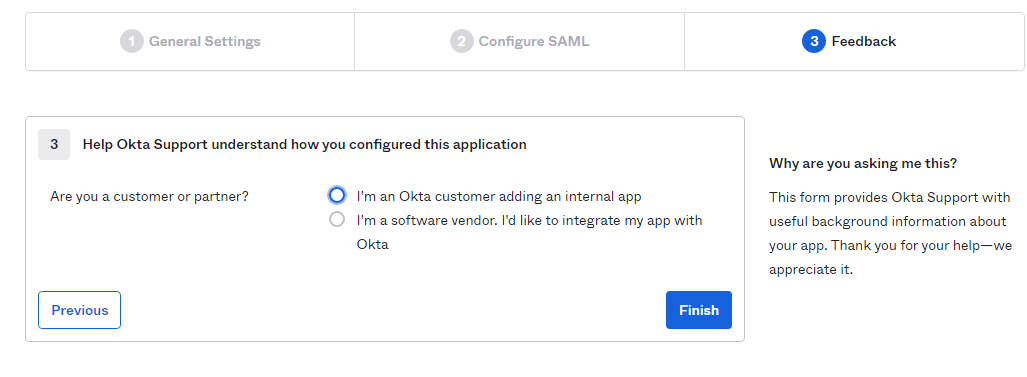Select the Feedback step tab
Screen dimensions: 1027x377
click(x=854, y=41)
